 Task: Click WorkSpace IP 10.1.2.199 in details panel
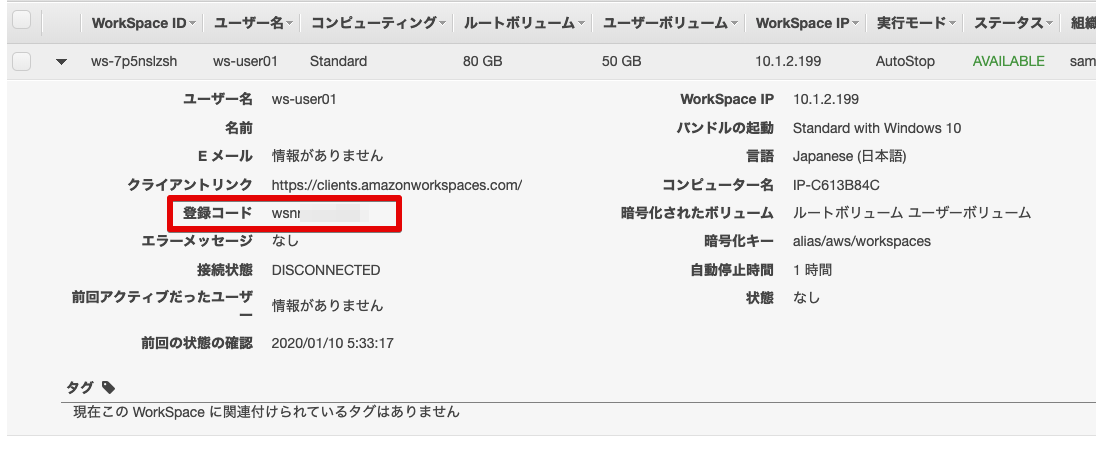[826, 100]
